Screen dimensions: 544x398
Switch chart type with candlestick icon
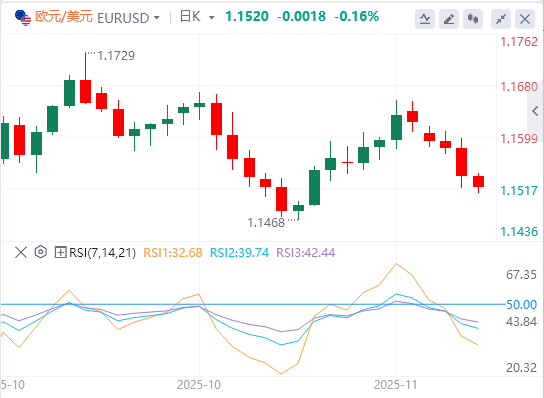coord(473,19)
